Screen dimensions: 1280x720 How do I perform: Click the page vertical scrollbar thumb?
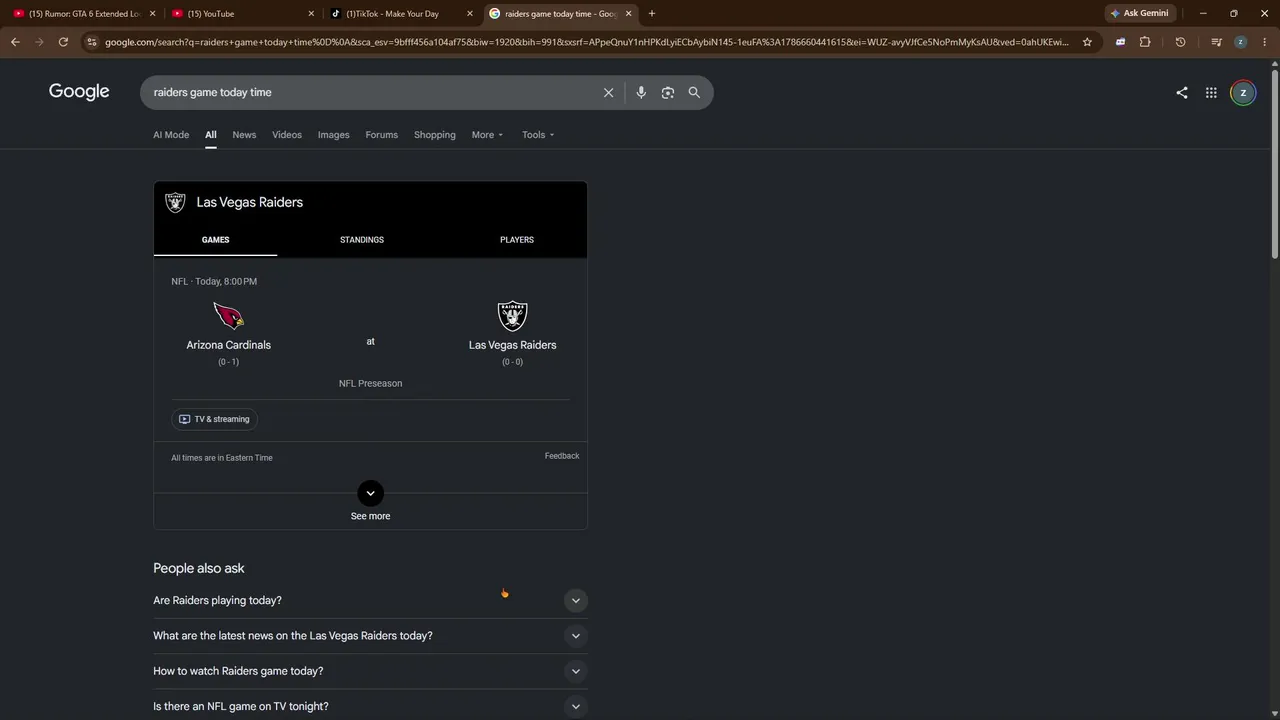1275,165
